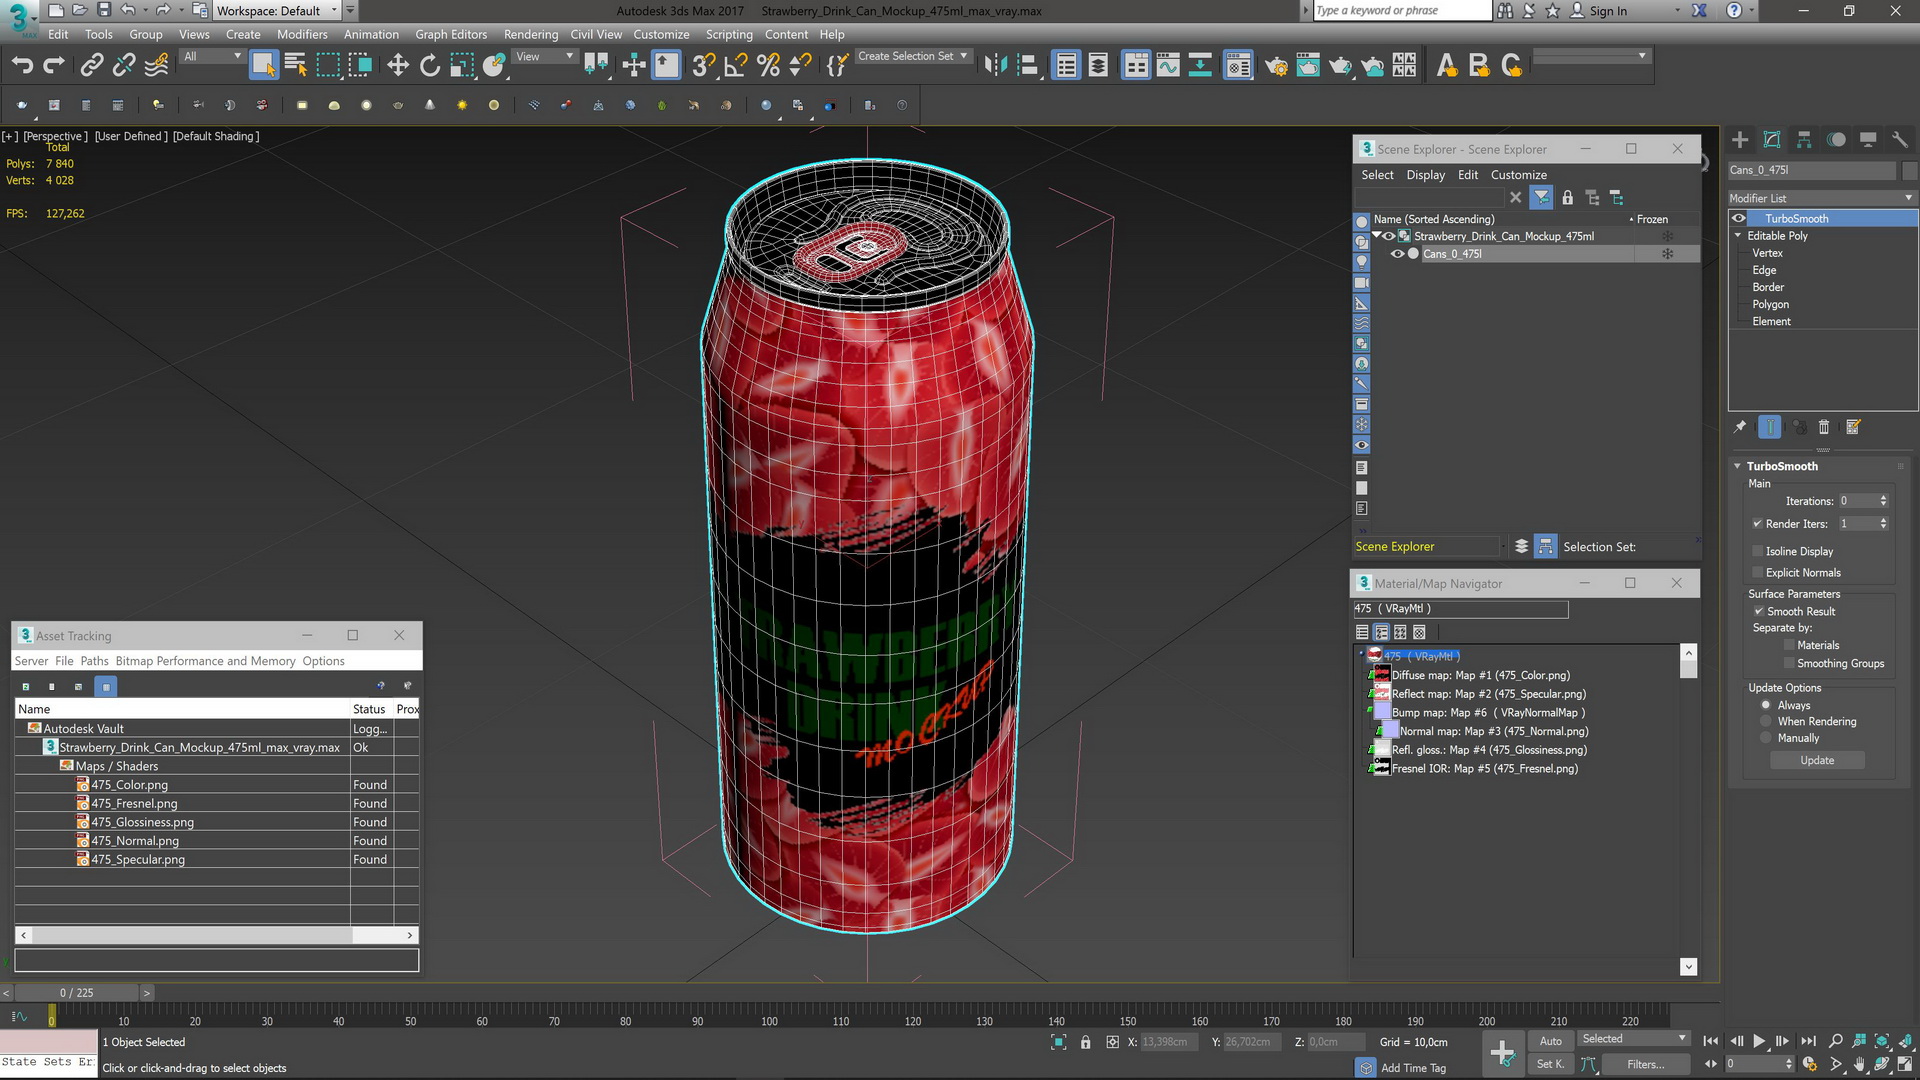Click the Auto key button
This screenshot has height=1080, width=1920.
(1550, 1041)
